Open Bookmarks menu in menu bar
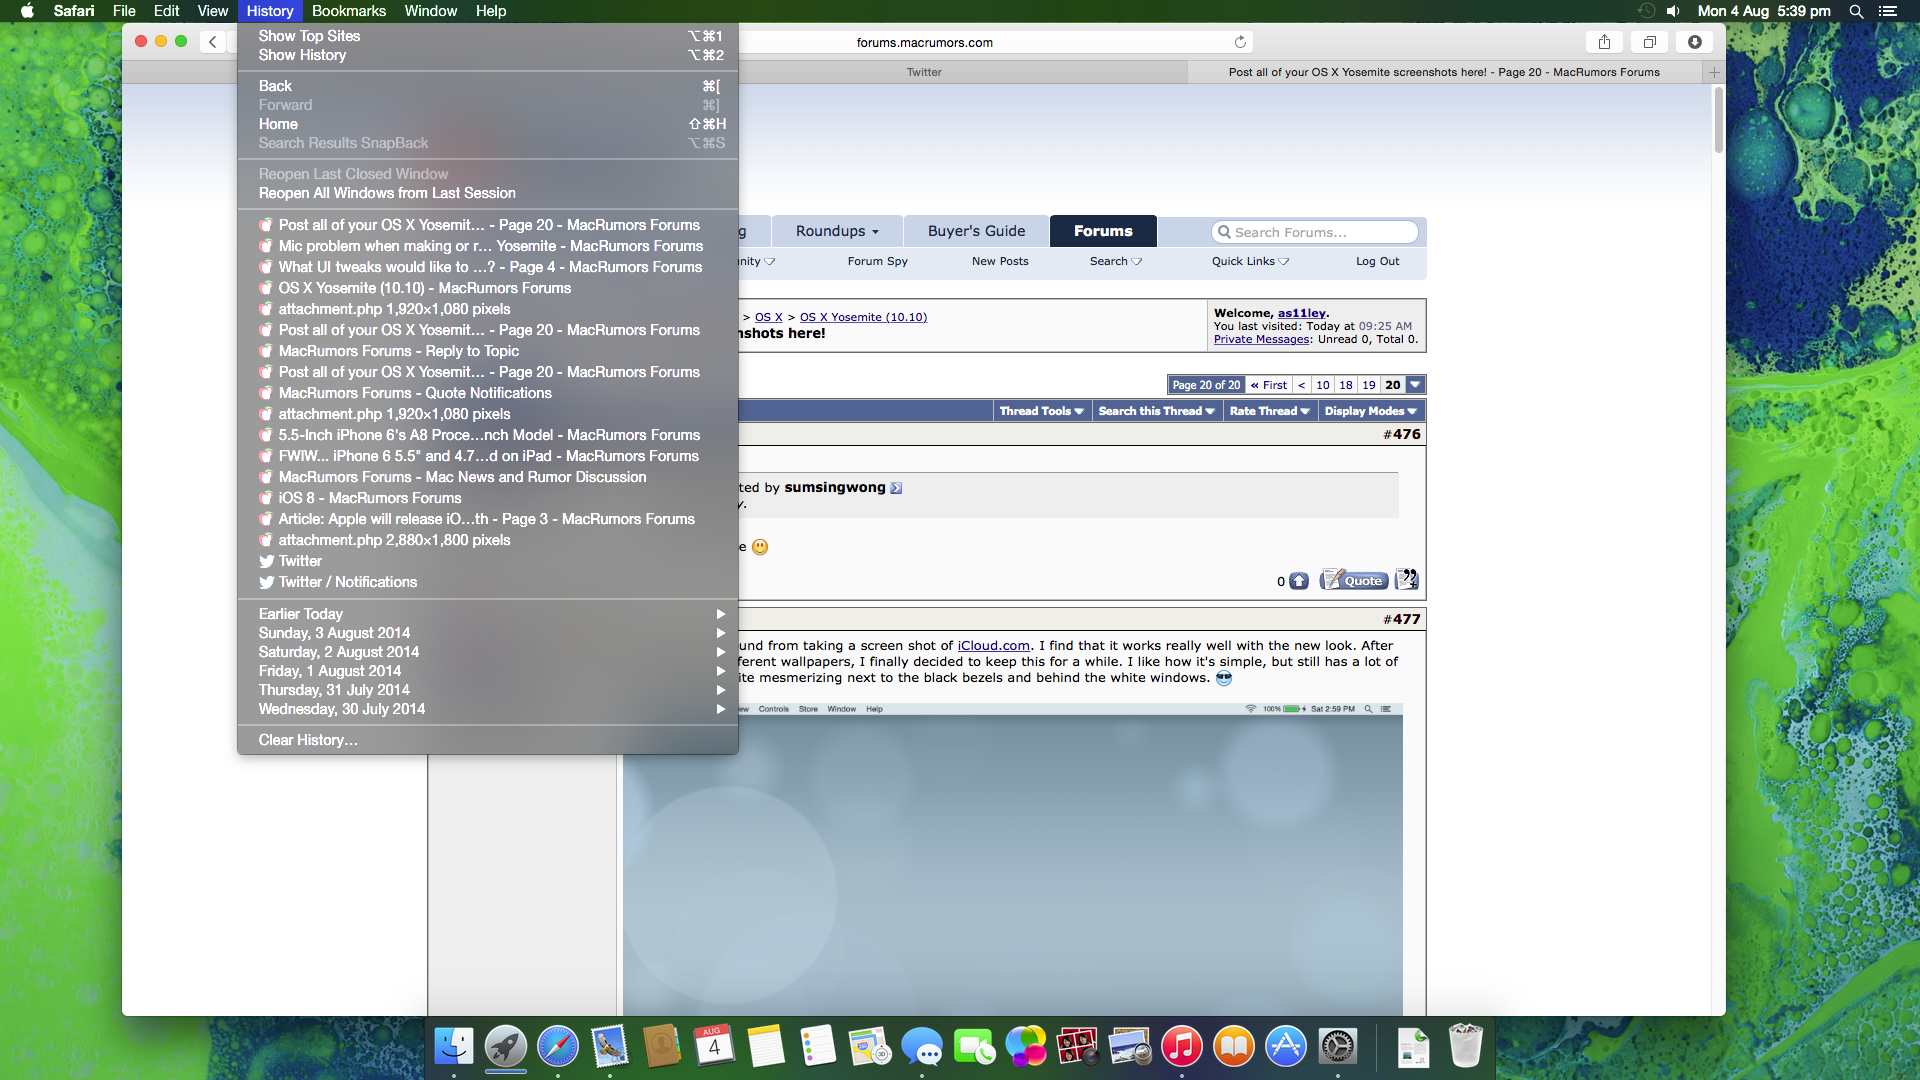This screenshot has width=1920, height=1080. point(348,11)
